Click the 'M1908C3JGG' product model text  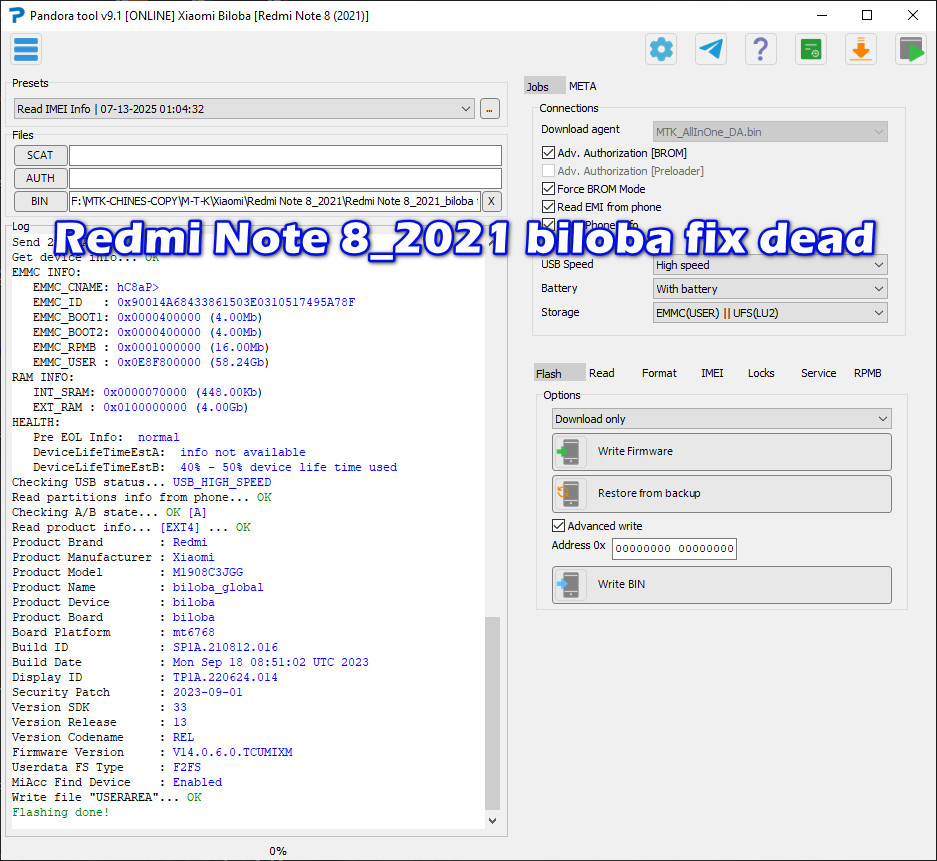click(x=208, y=572)
